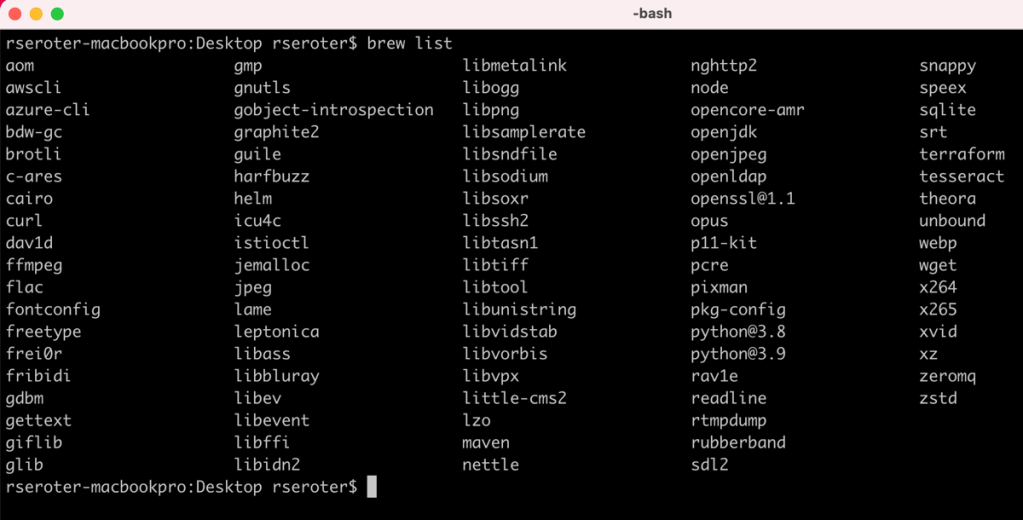Click the python@3.8 package name
The width and height of the screenshot is (1023, 520).
point(738,332)
